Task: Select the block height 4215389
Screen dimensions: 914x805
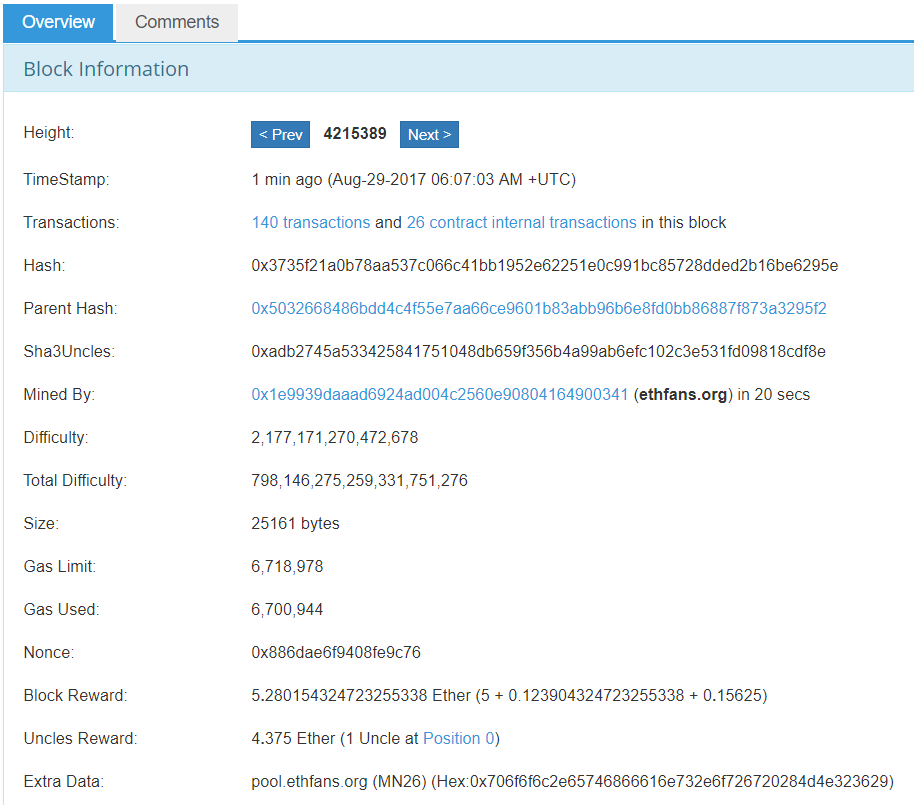Action: coord(355,133)
